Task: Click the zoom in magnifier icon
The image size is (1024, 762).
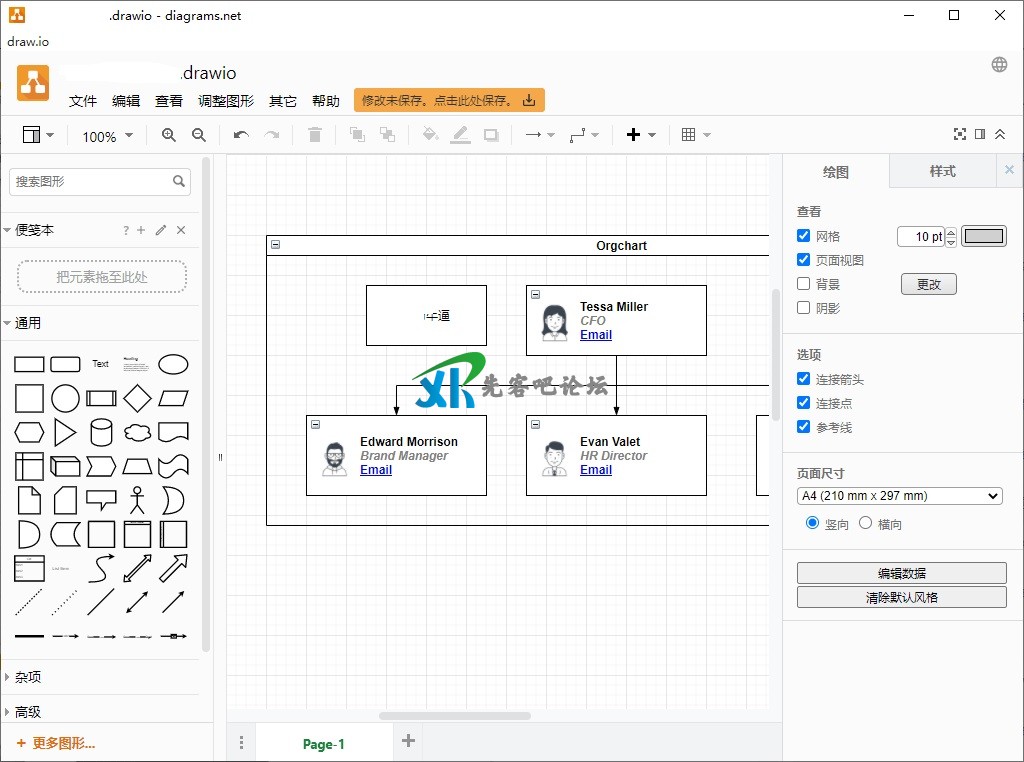Action: pyautogui.click(x=169, y=135)
